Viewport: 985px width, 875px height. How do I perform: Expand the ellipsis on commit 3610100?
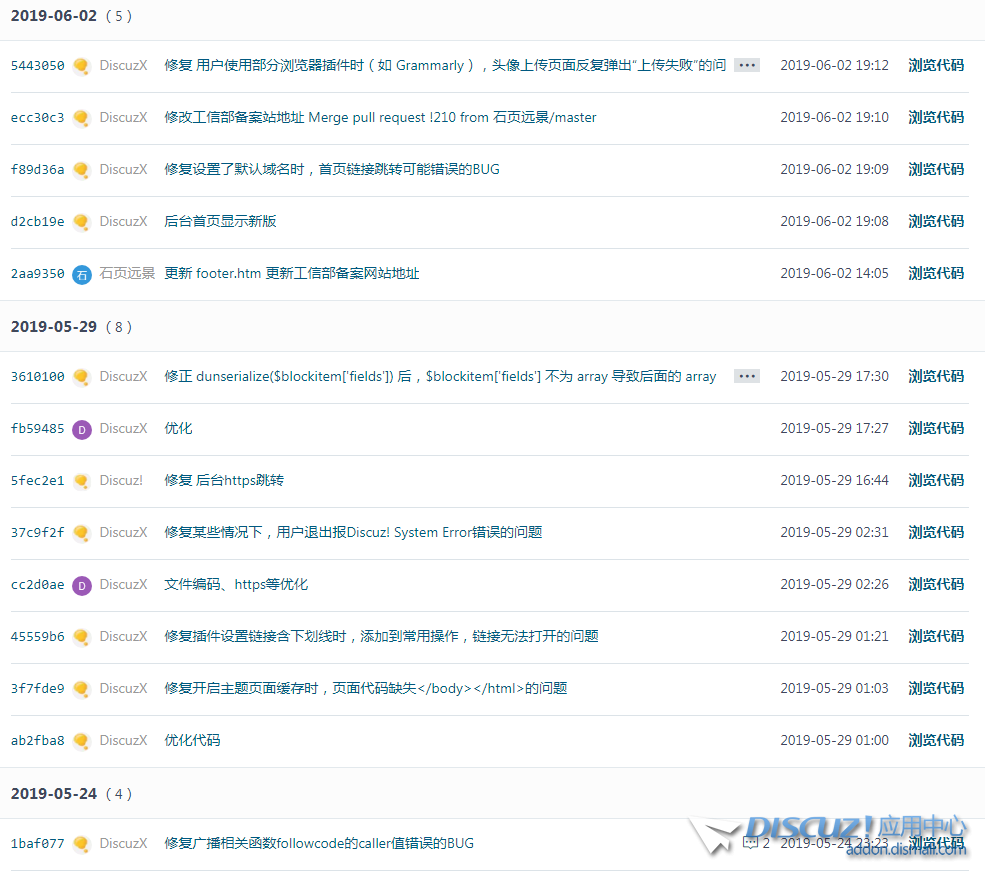click(x=747, y=376)
